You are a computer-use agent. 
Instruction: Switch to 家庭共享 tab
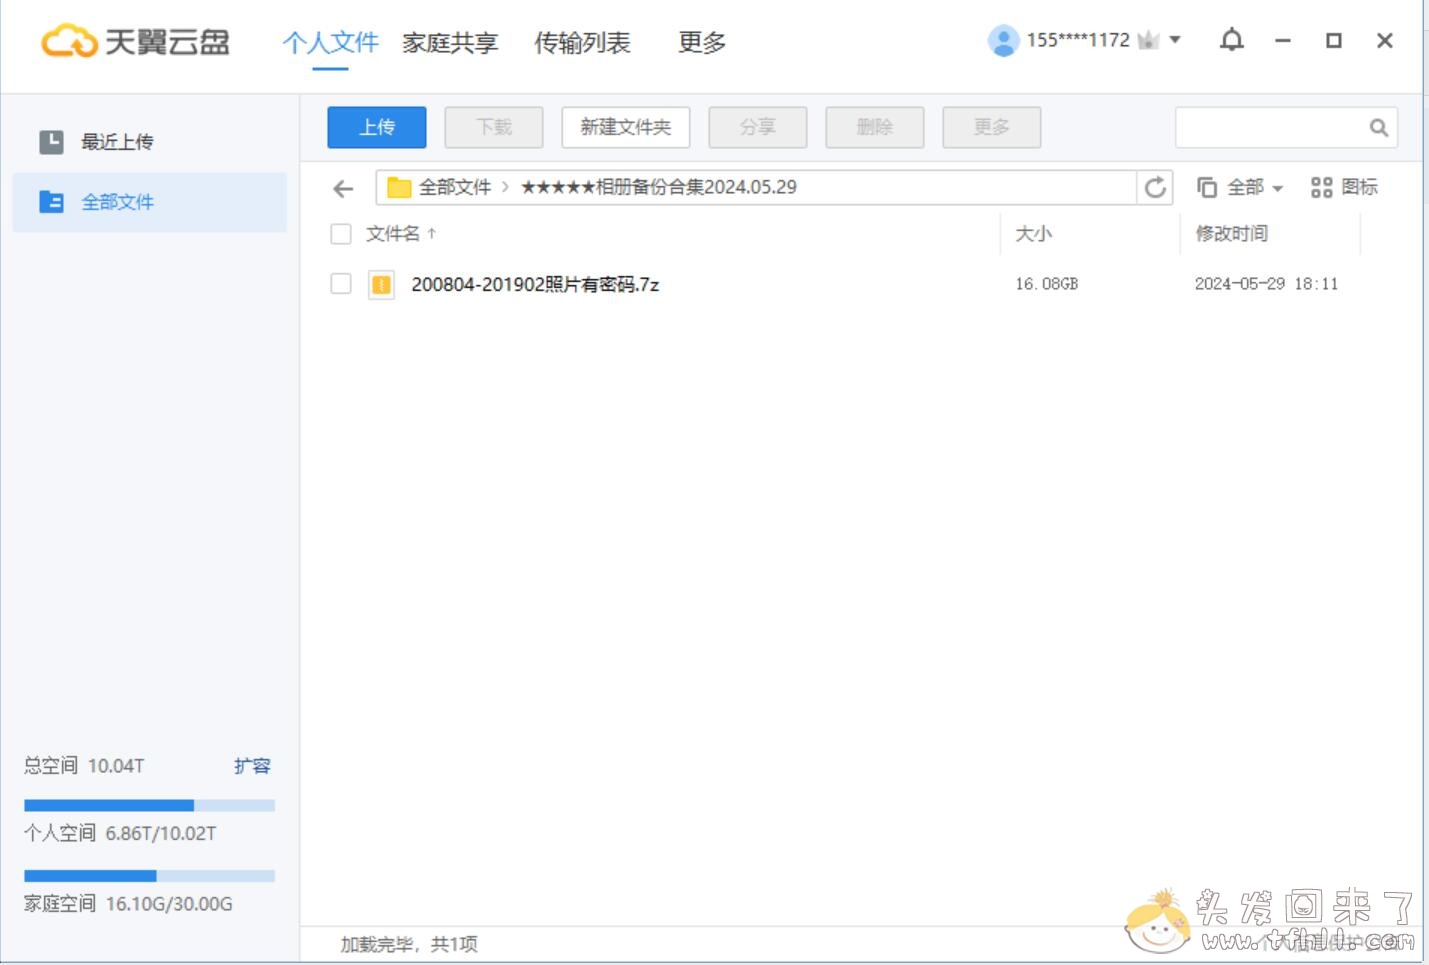tap(450, 42)
